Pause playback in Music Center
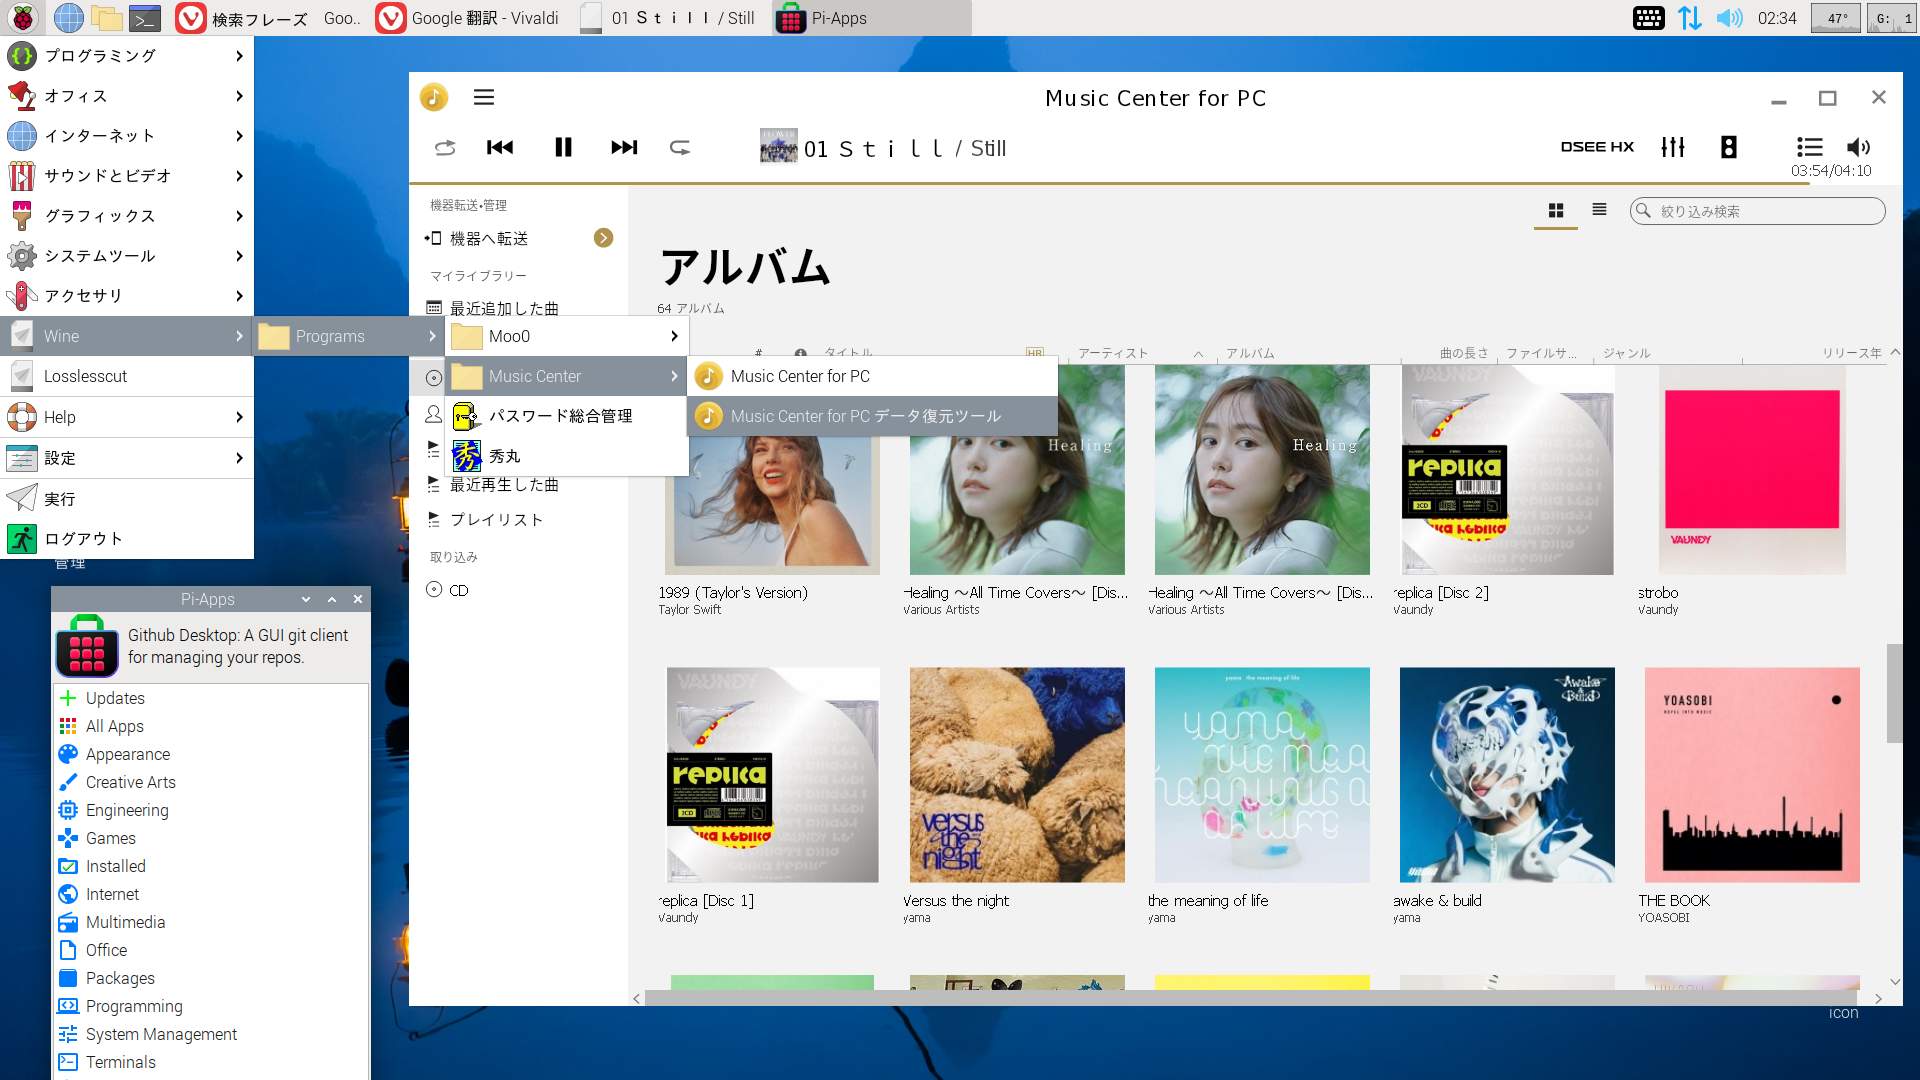Screen dimensions: 1920x1080 563,147
